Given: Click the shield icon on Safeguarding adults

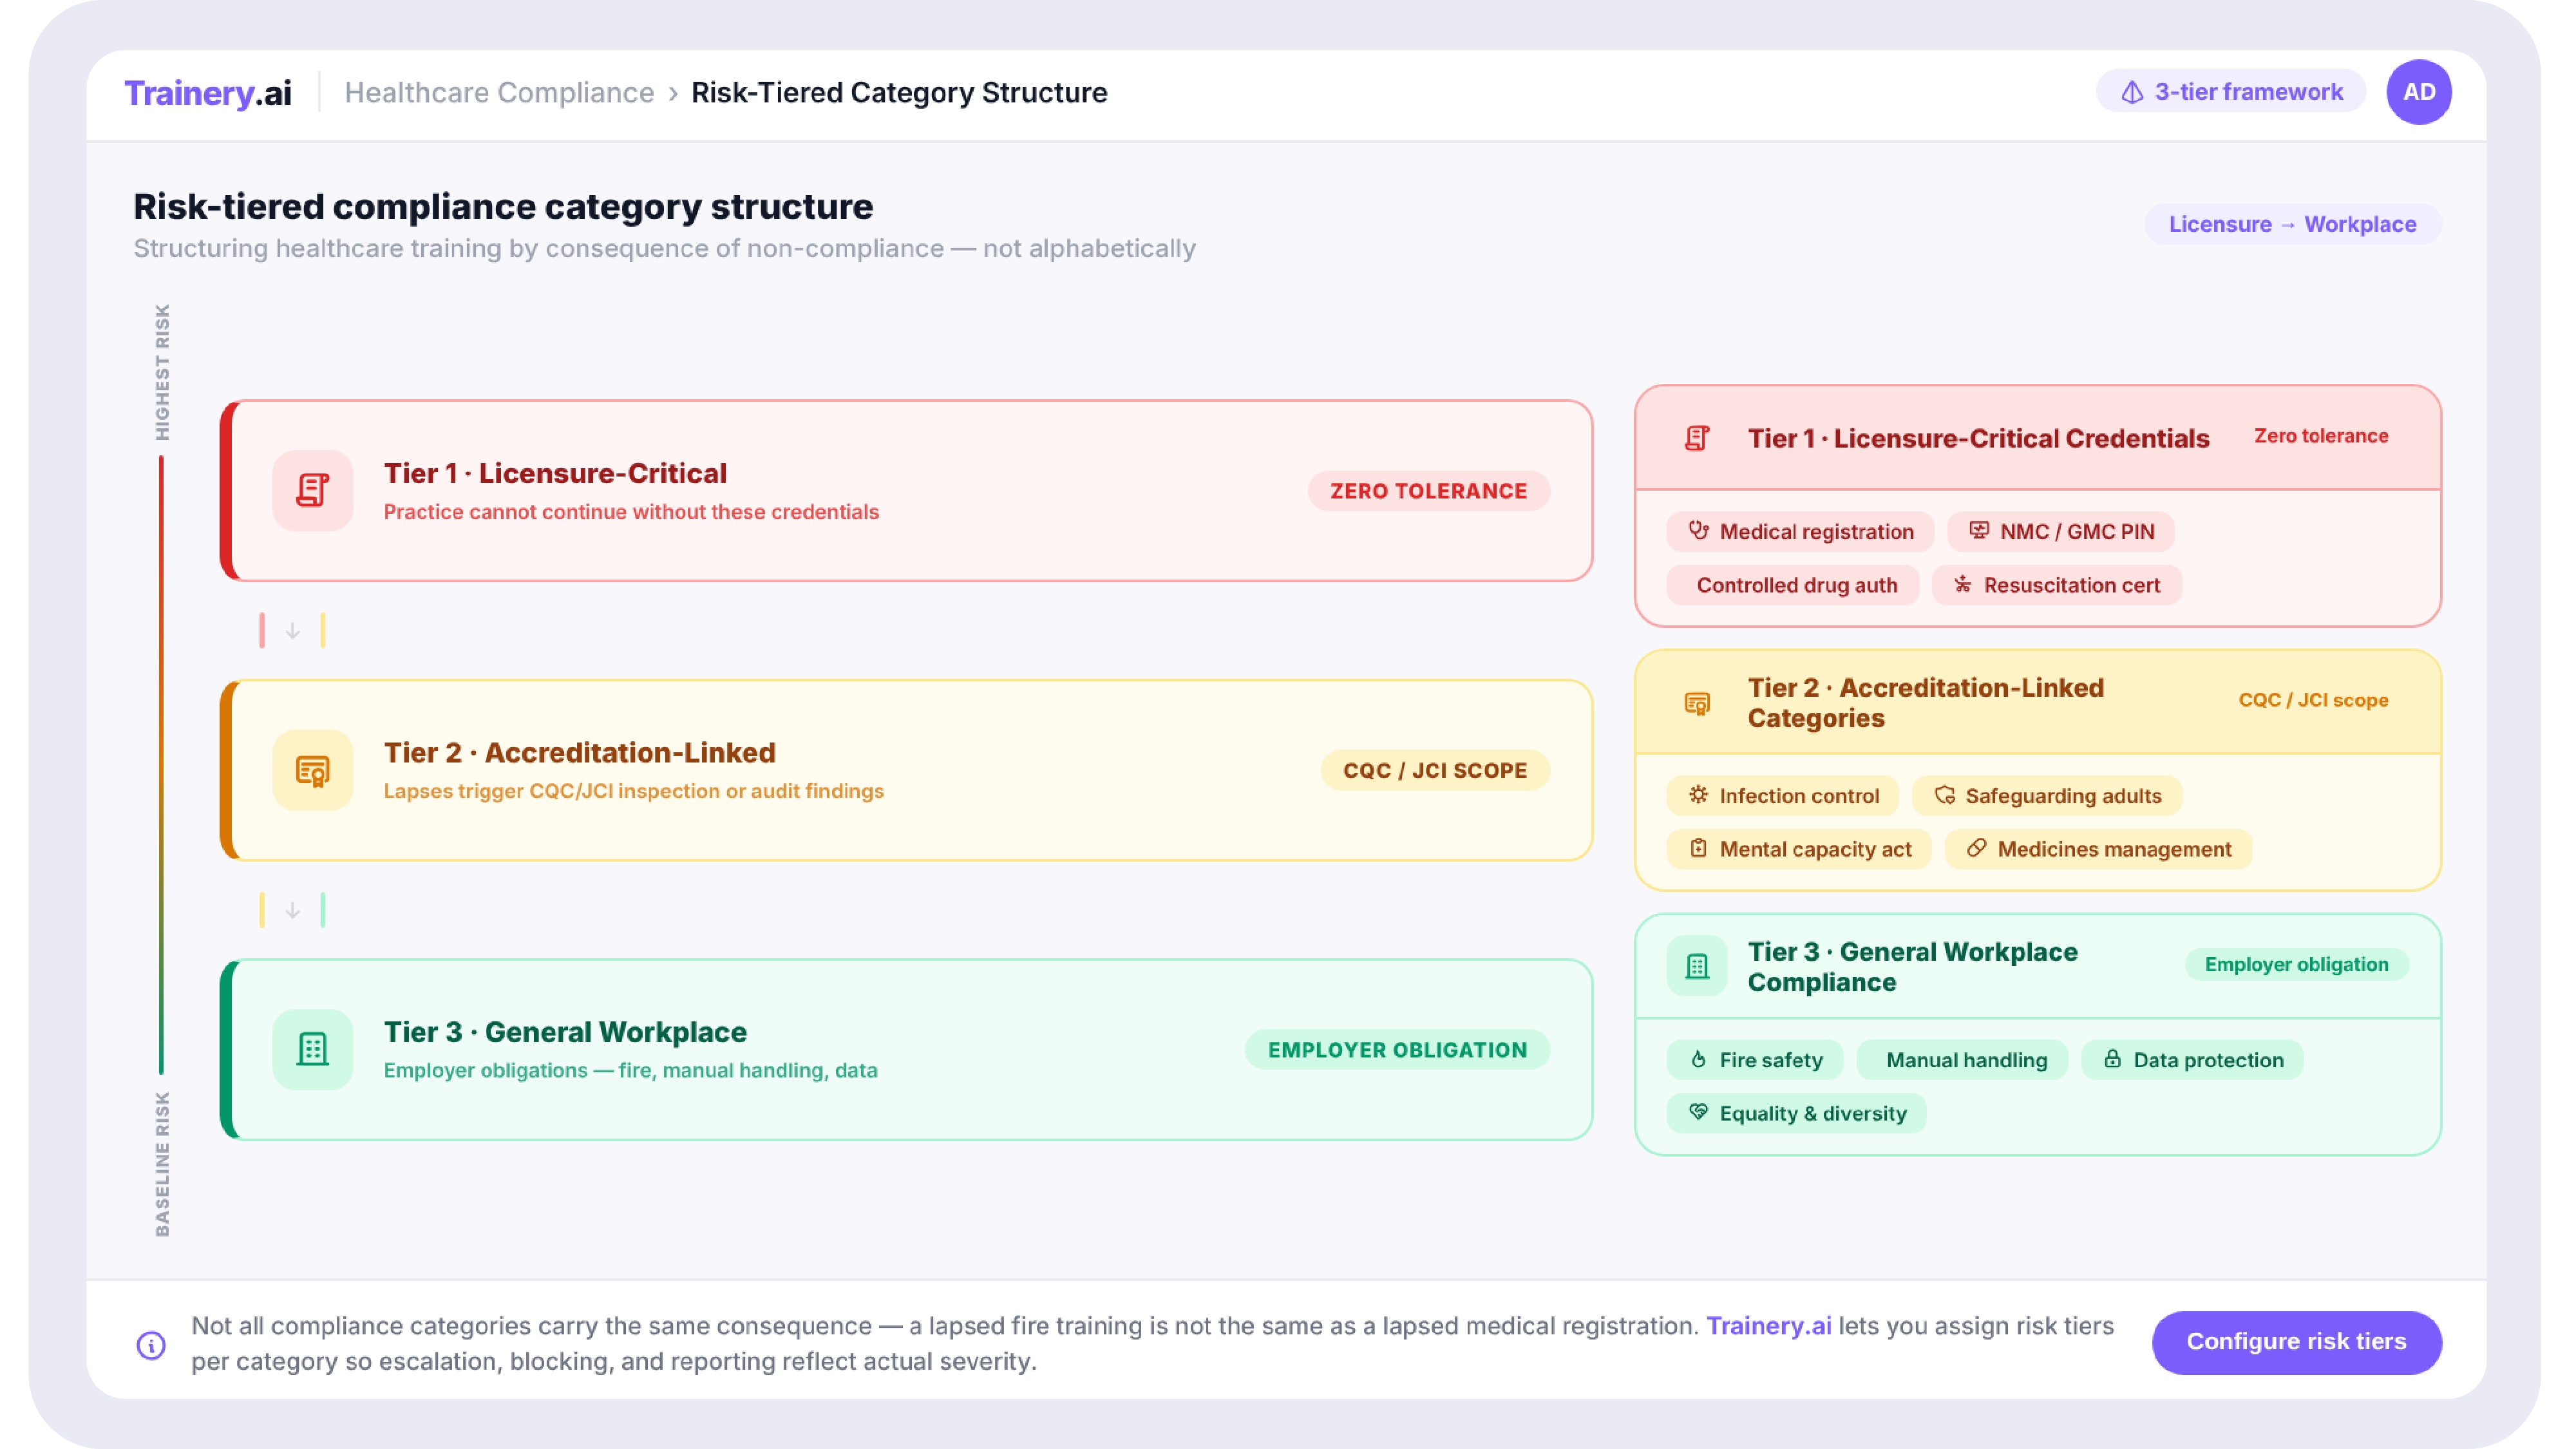Looking at the screenshot, I should tap(1944, 795).
